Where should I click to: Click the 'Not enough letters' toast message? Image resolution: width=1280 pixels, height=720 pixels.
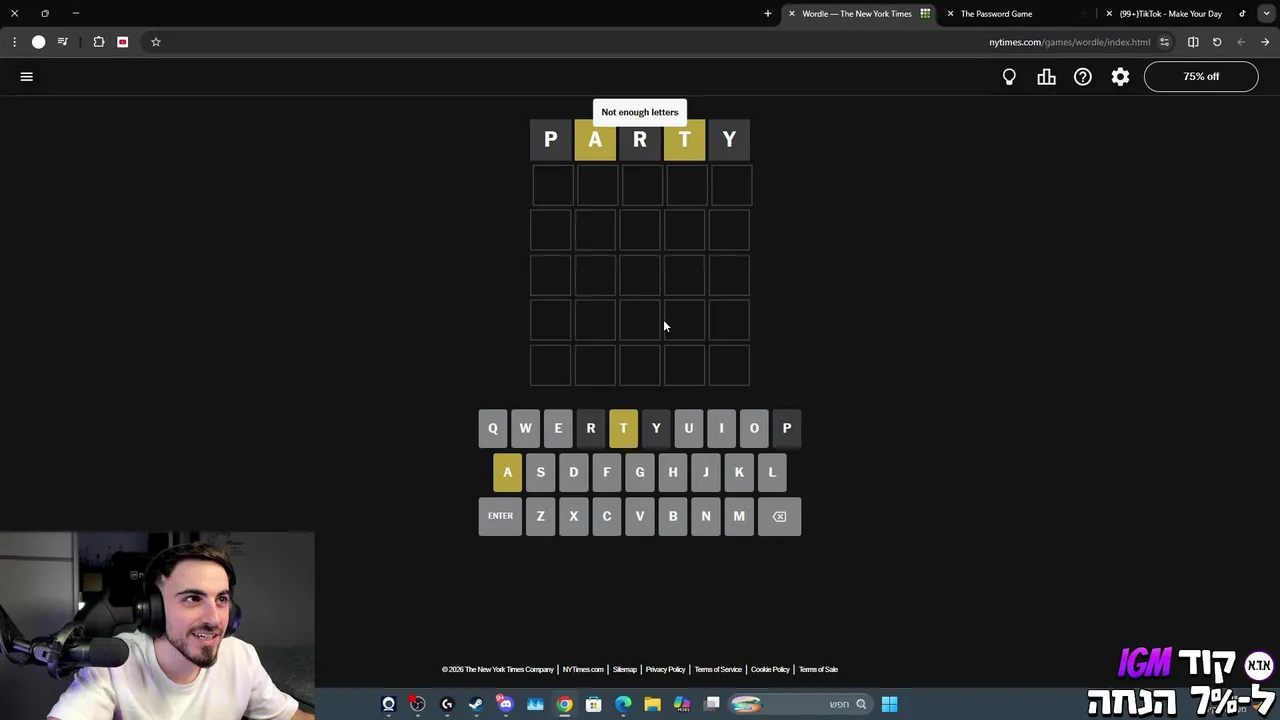pos(640,112)
